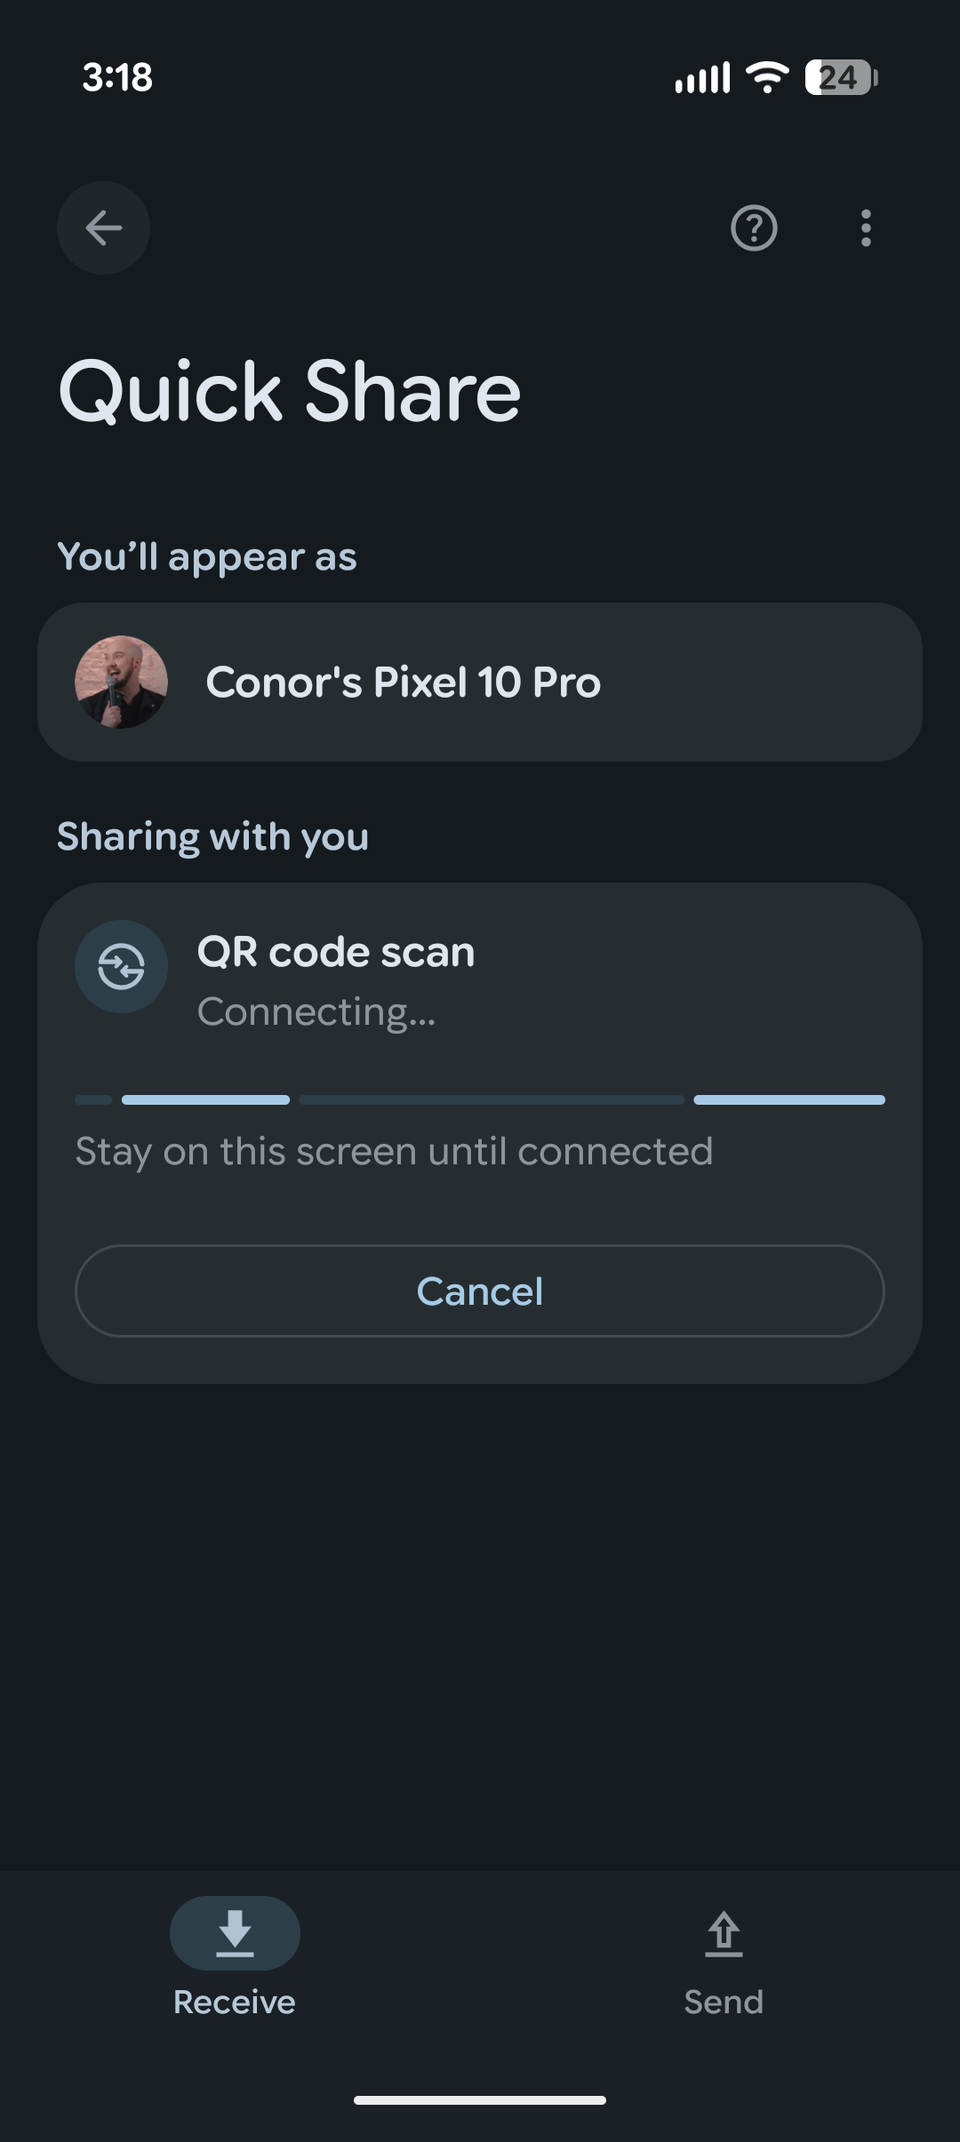Open the three-dot overflow menu
Viewport: 960px width, 2142px height.
click(x=865, y=229)
